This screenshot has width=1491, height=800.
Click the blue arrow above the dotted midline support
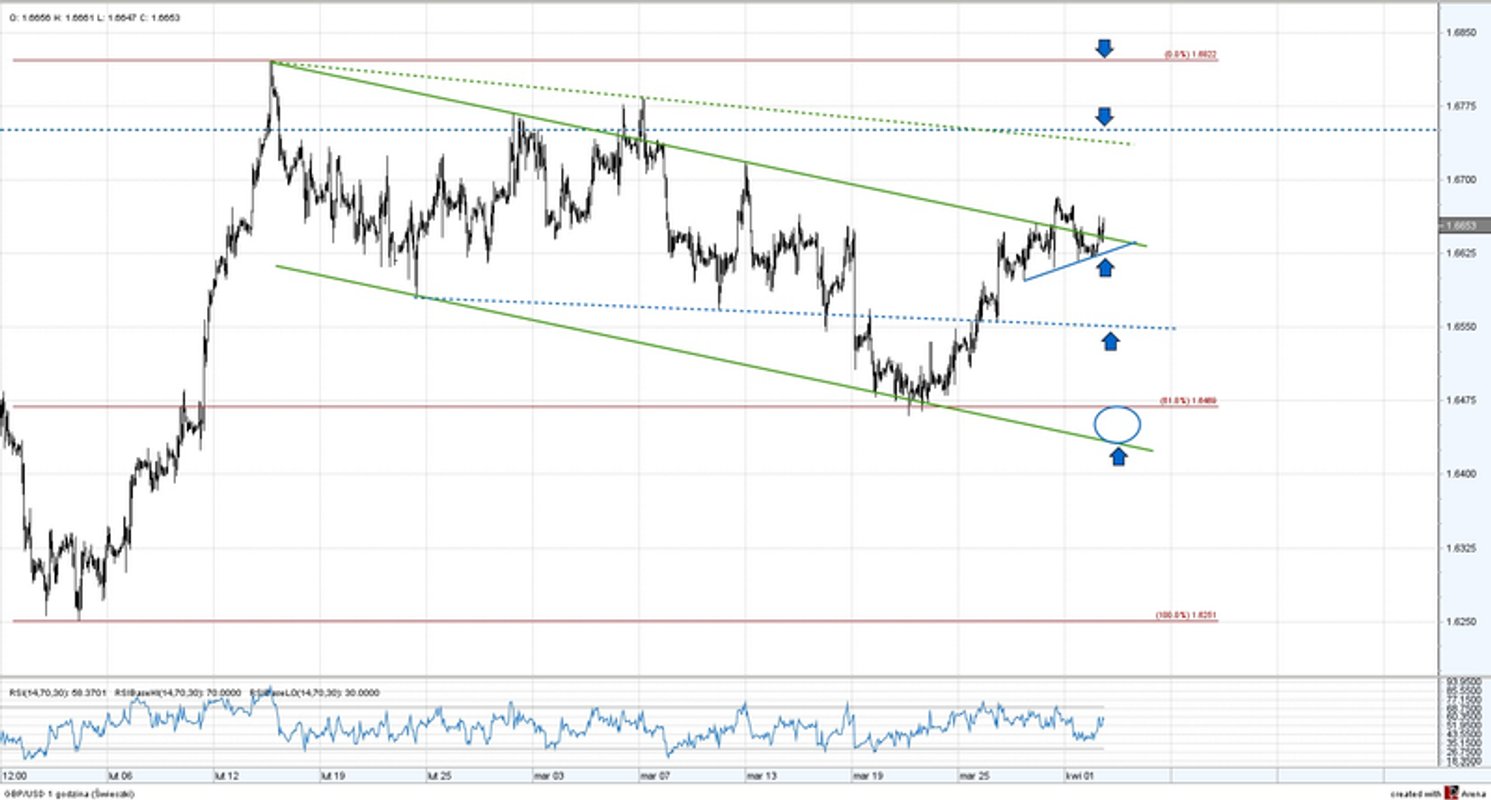click(x=1112, y=341)
